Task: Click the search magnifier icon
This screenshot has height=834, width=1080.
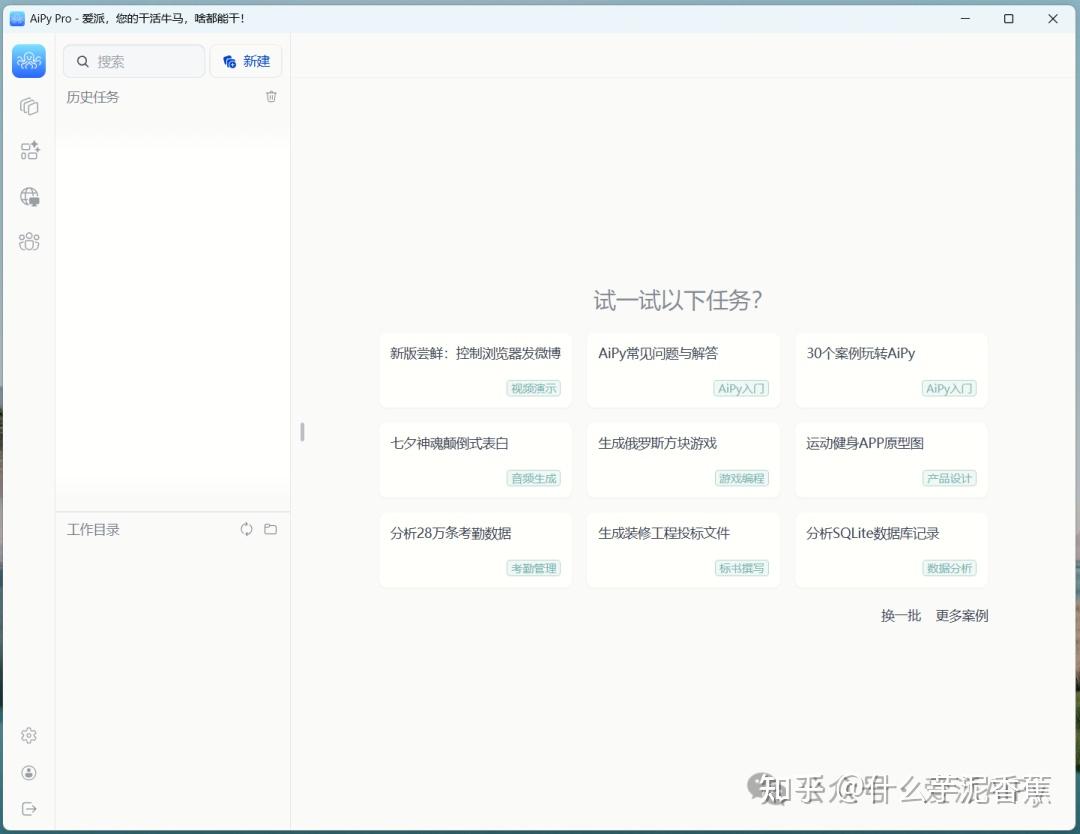Action: 83,61
